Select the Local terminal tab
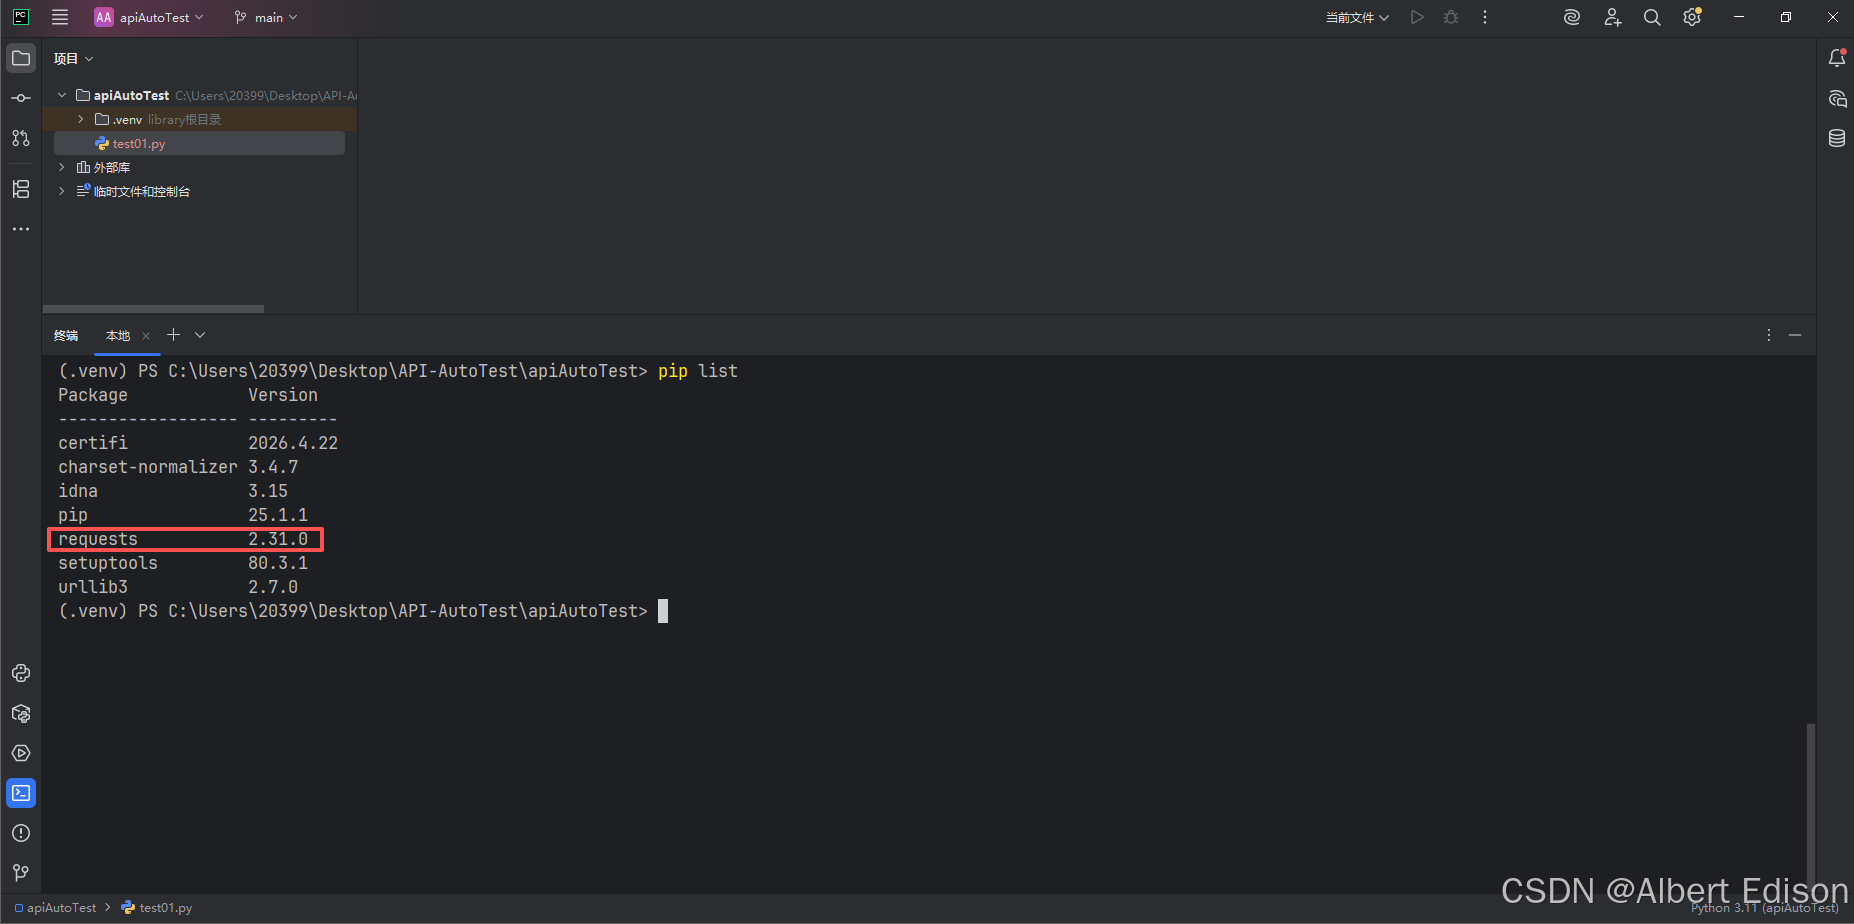Screen dimensions: 1854x924 coord(118,335)
